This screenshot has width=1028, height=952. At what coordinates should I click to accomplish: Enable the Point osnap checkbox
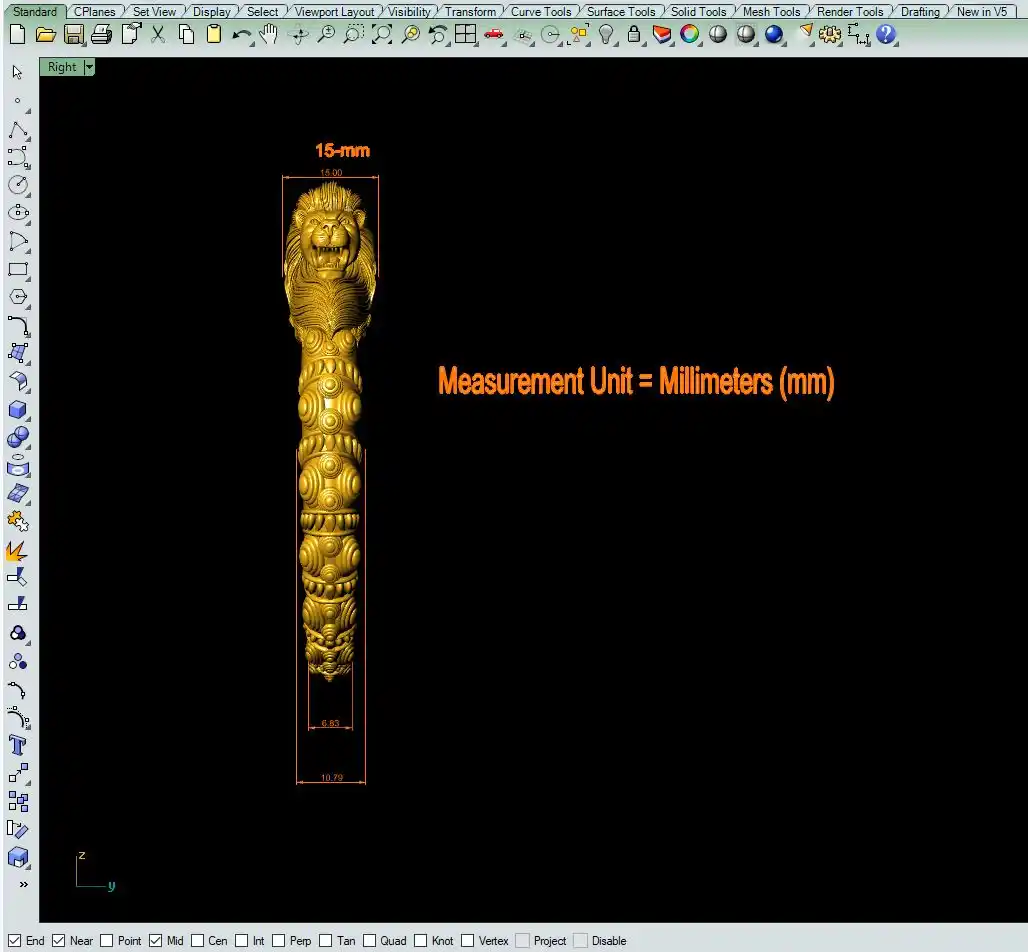[x=107, y=940]
